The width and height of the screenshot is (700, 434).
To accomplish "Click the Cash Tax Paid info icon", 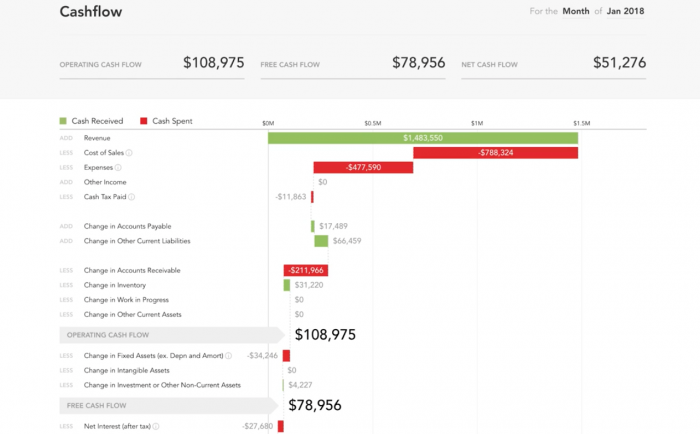I will click(x=131, y=197).
